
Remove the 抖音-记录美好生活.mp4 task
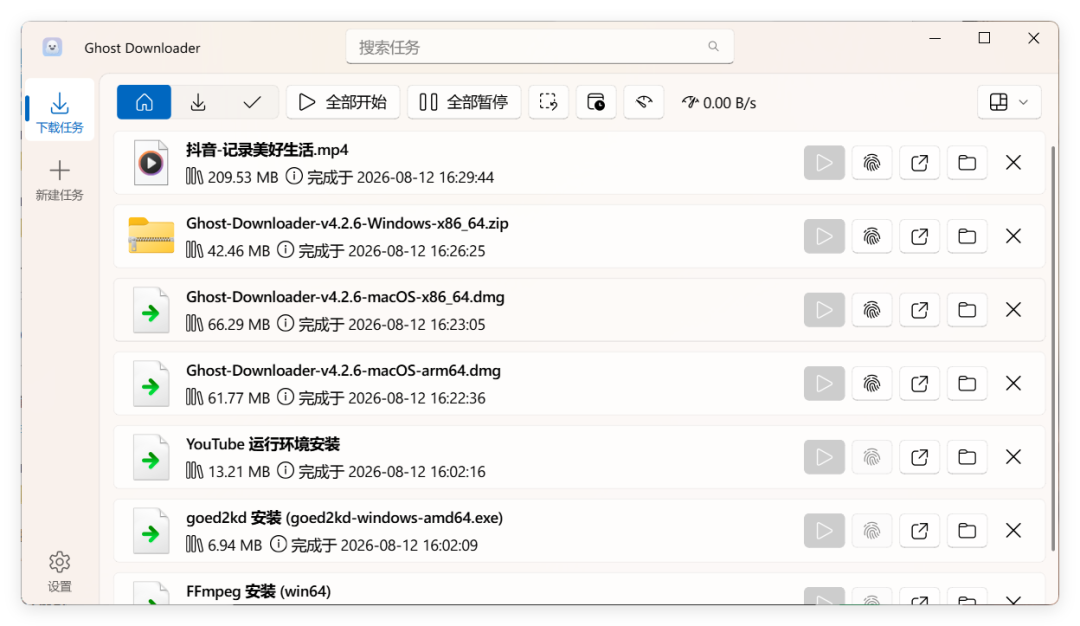coord(1013,163)
